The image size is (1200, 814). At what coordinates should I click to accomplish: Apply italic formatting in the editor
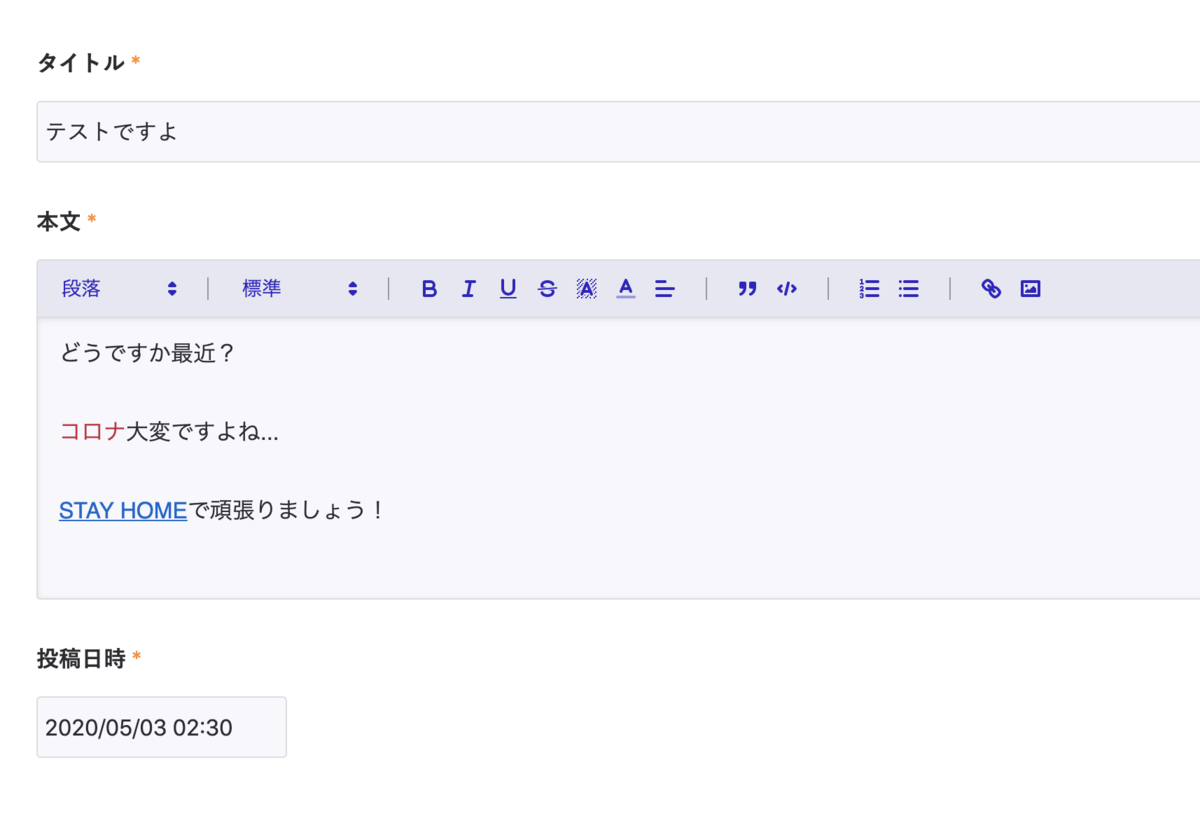(x=468, y=288)
